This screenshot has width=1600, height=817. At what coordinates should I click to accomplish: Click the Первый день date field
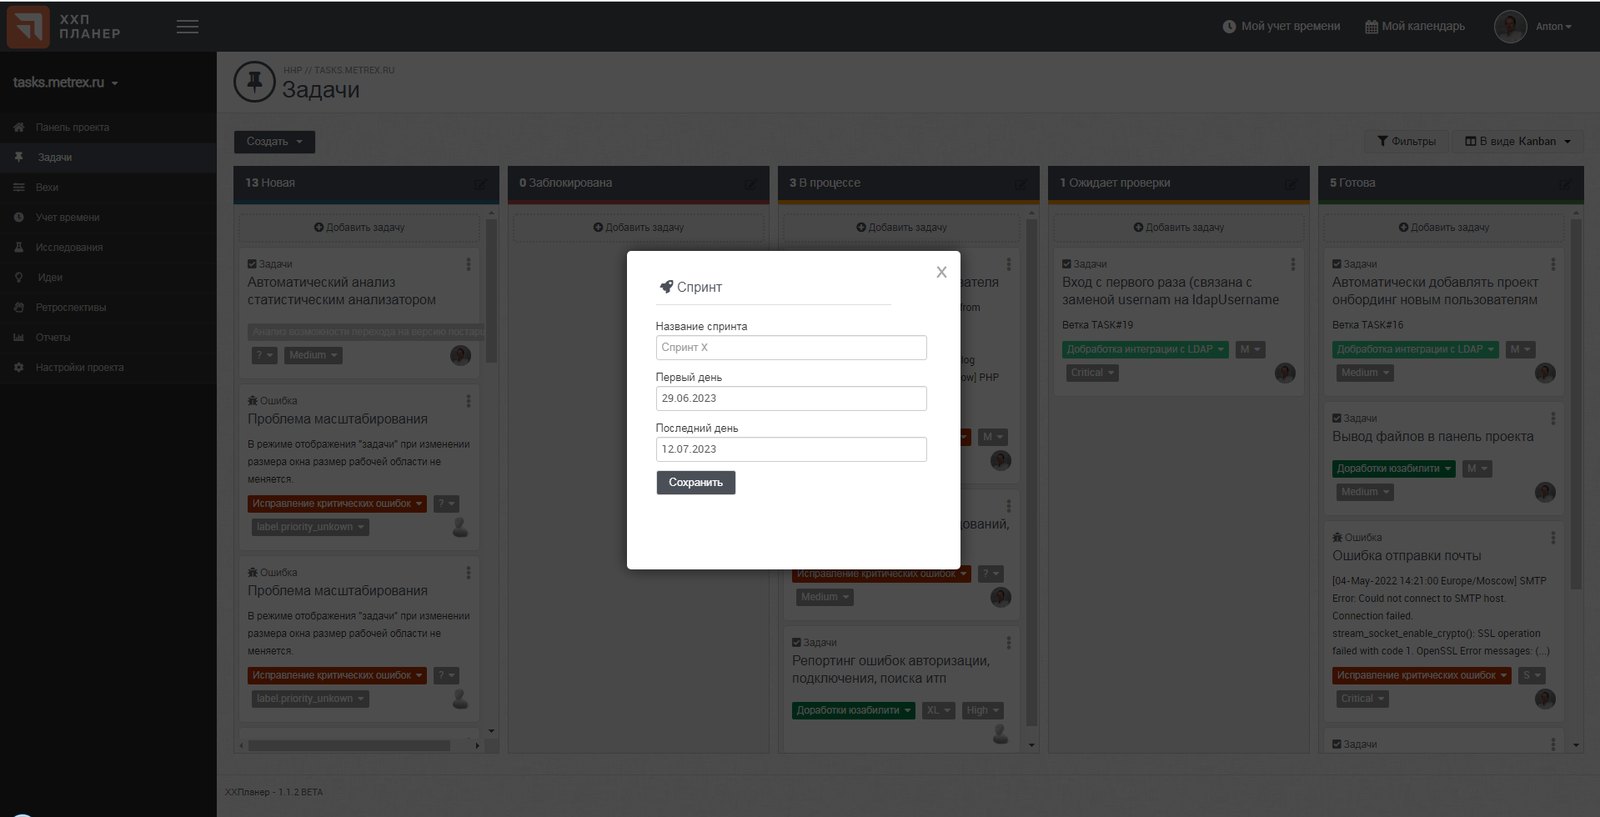pyautogui.click(x=791, y=398)
